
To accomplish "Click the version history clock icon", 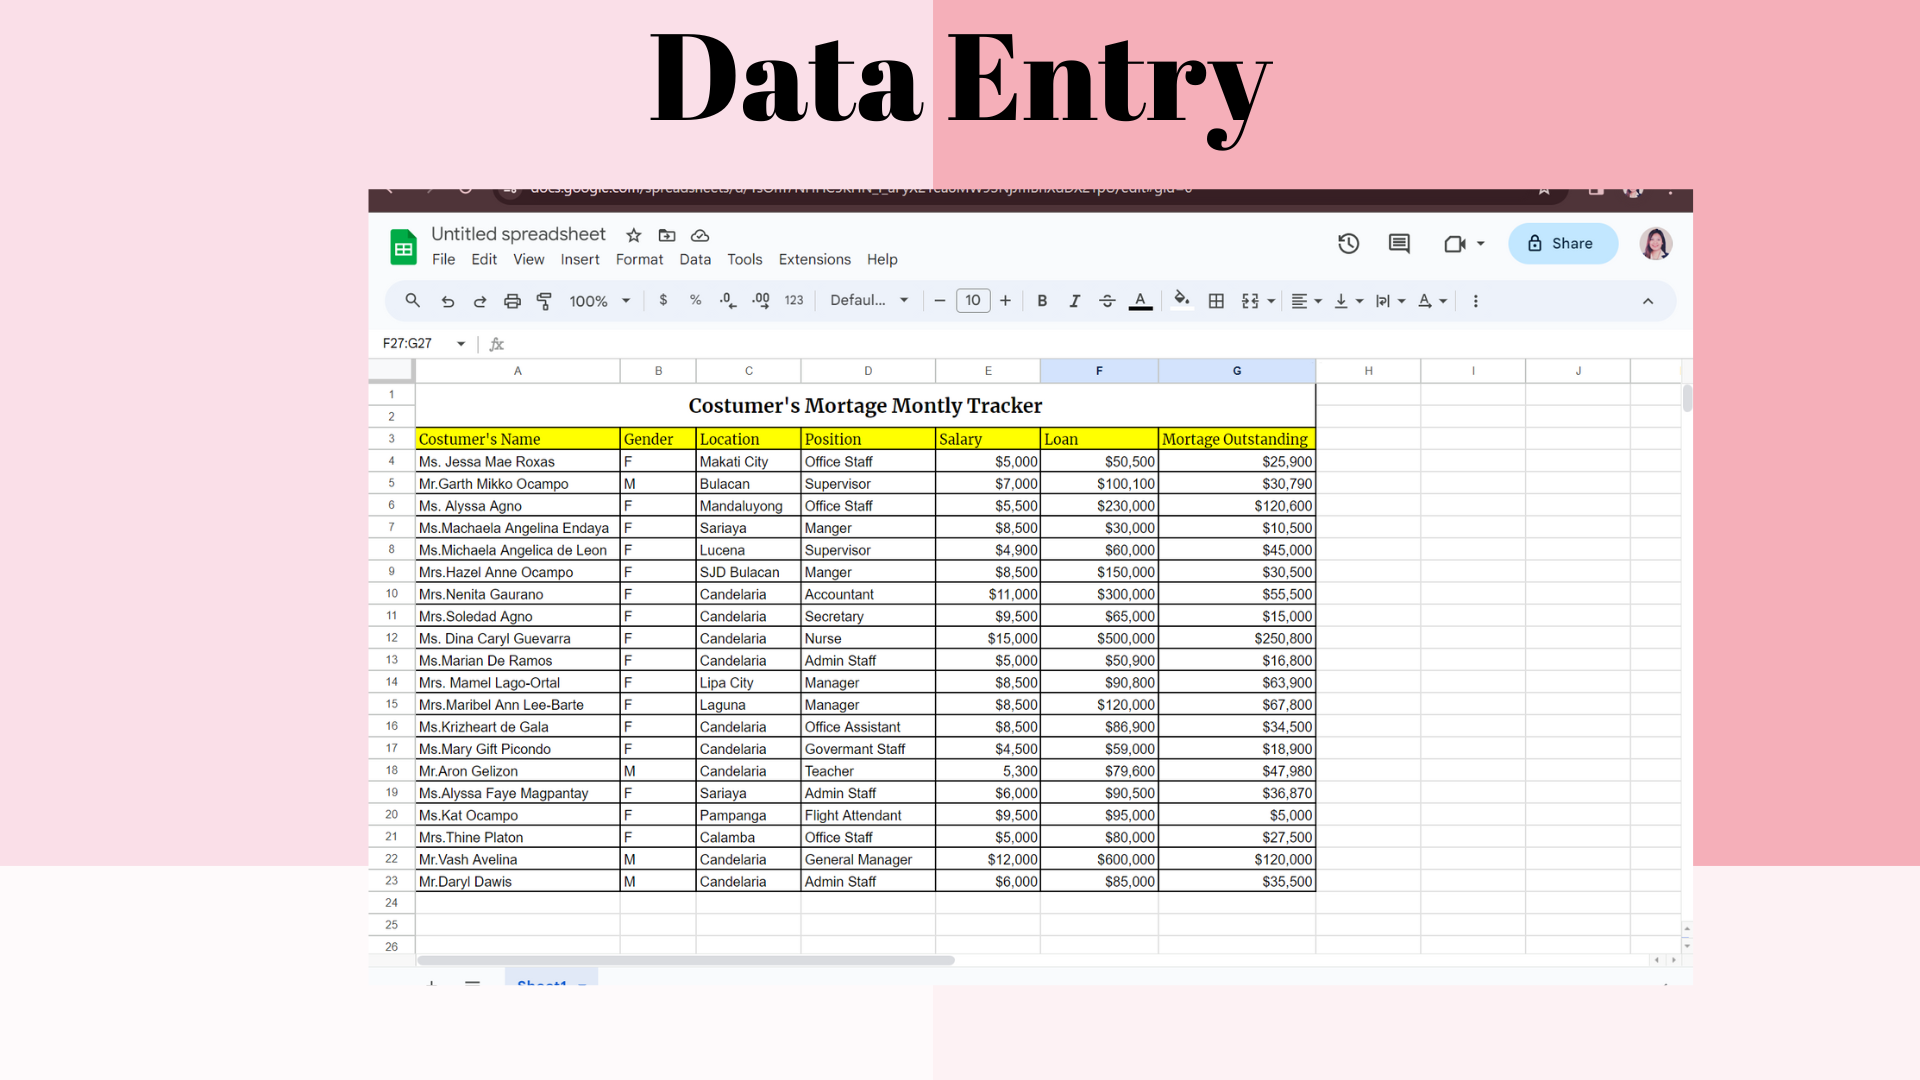I will 1348,243.
